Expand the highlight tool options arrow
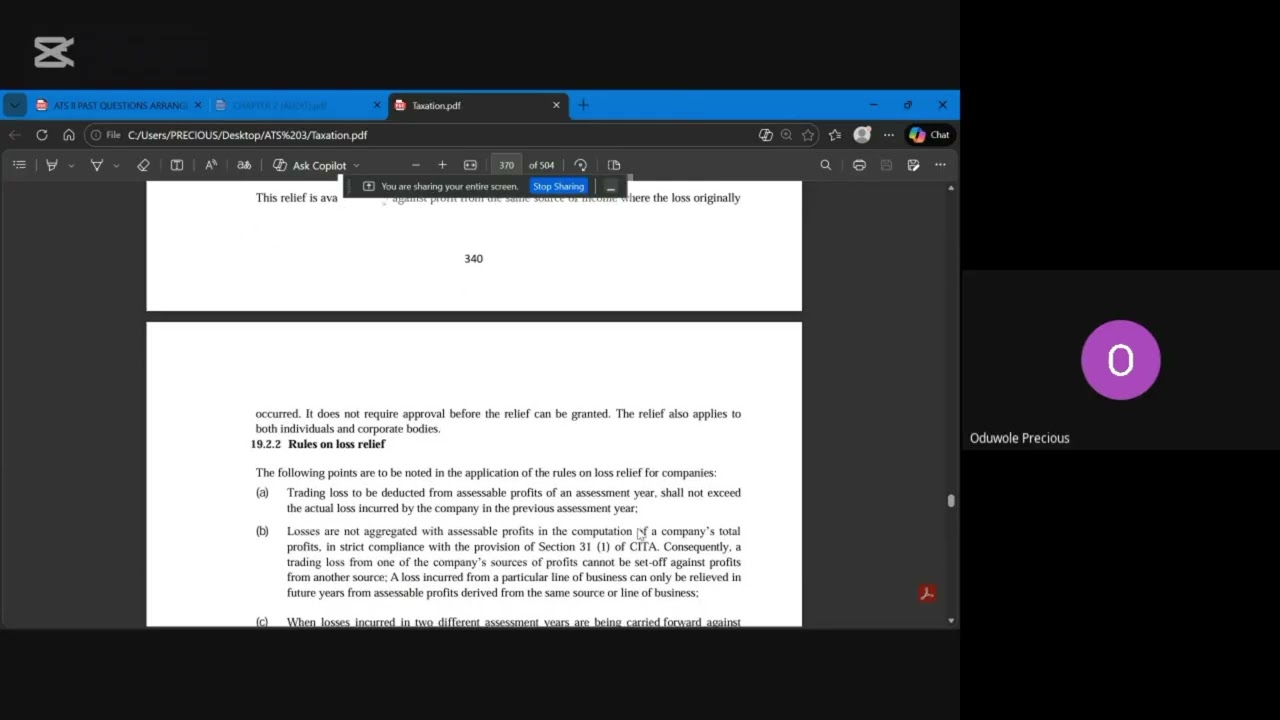This screenshot has height=720, width=1280. [71, 166]
